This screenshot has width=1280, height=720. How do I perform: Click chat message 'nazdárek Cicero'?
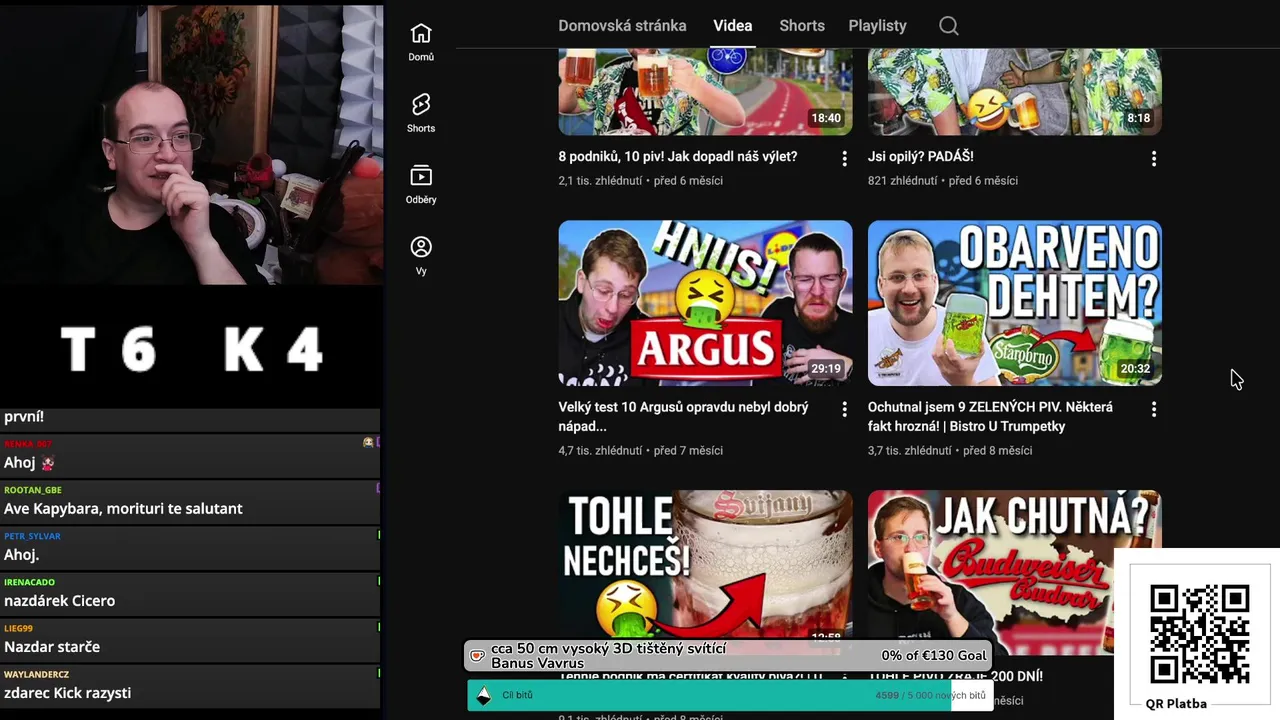pyautogui.click(x=59, y=600)
